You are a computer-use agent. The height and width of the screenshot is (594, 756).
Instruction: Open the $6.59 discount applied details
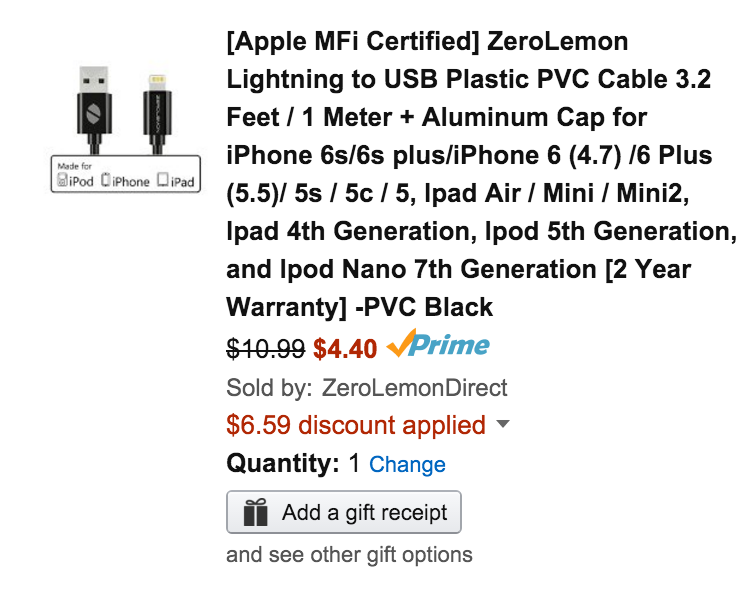pyautogui.click(x=356, y=425)
